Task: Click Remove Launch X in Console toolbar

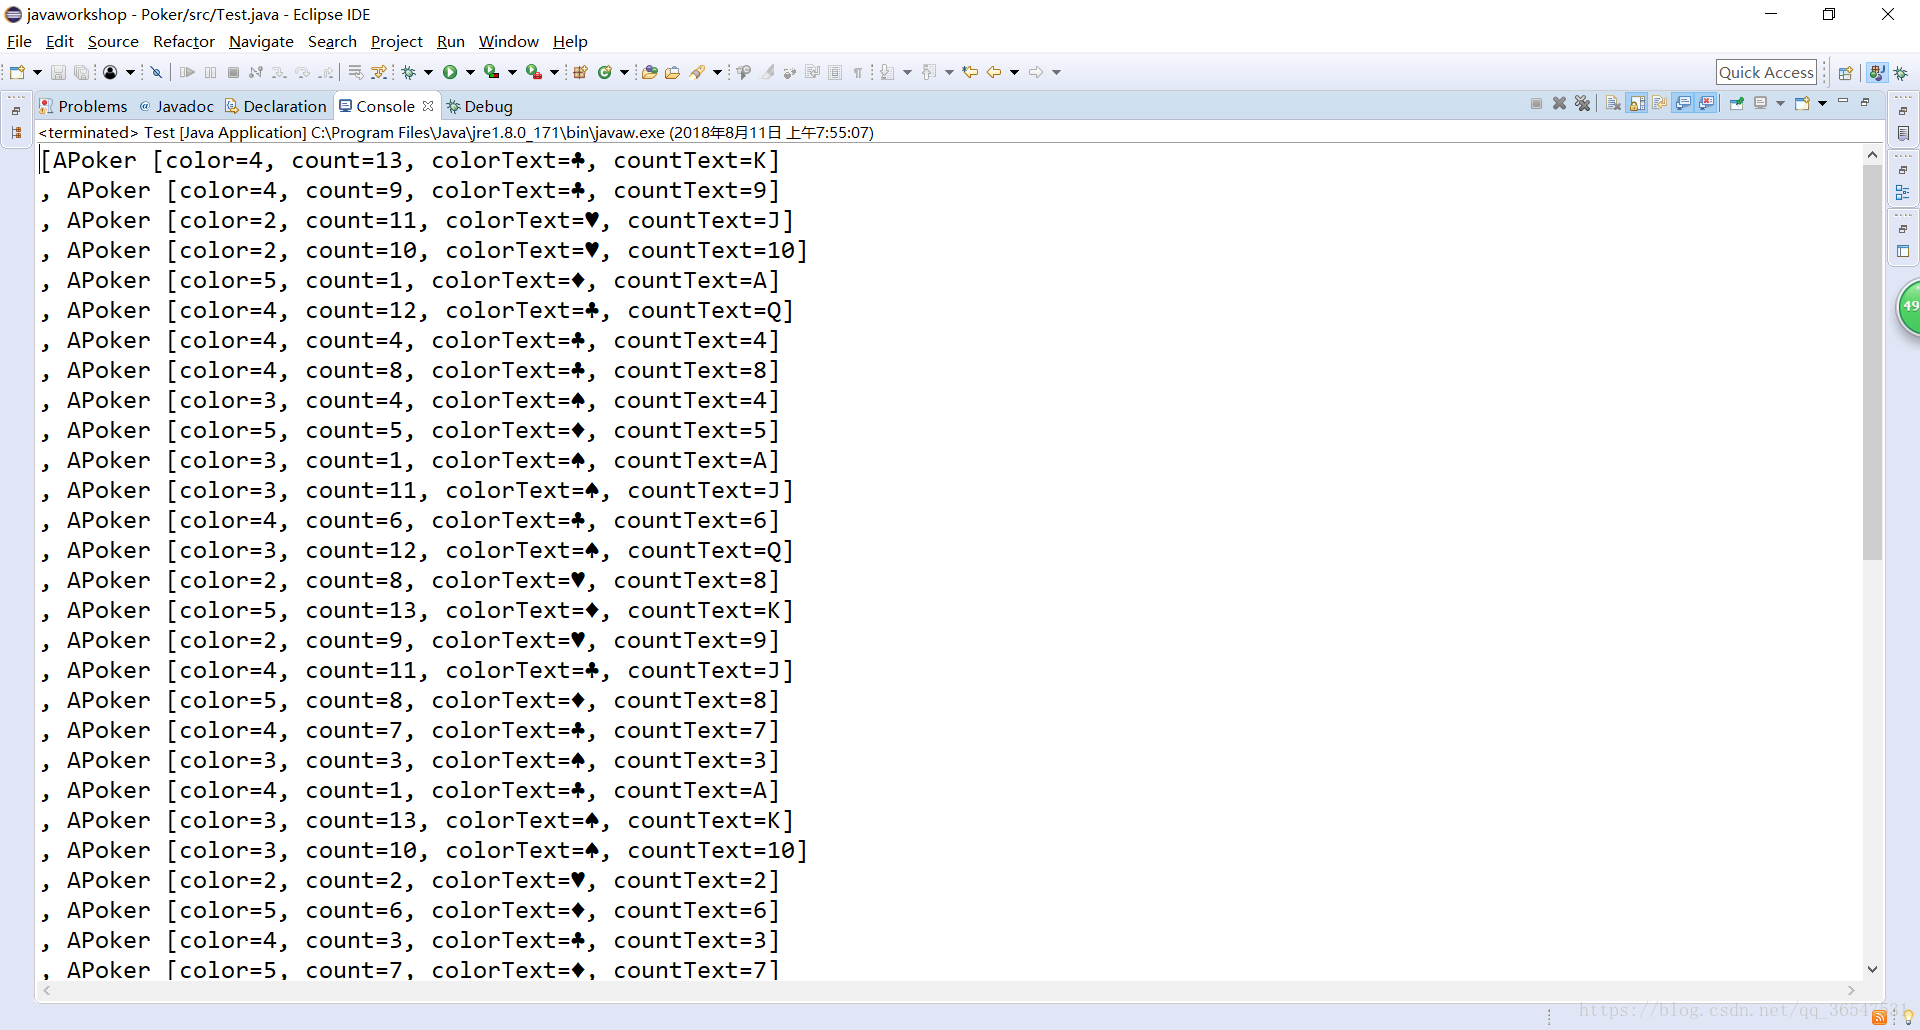Action: point(1559,103)
